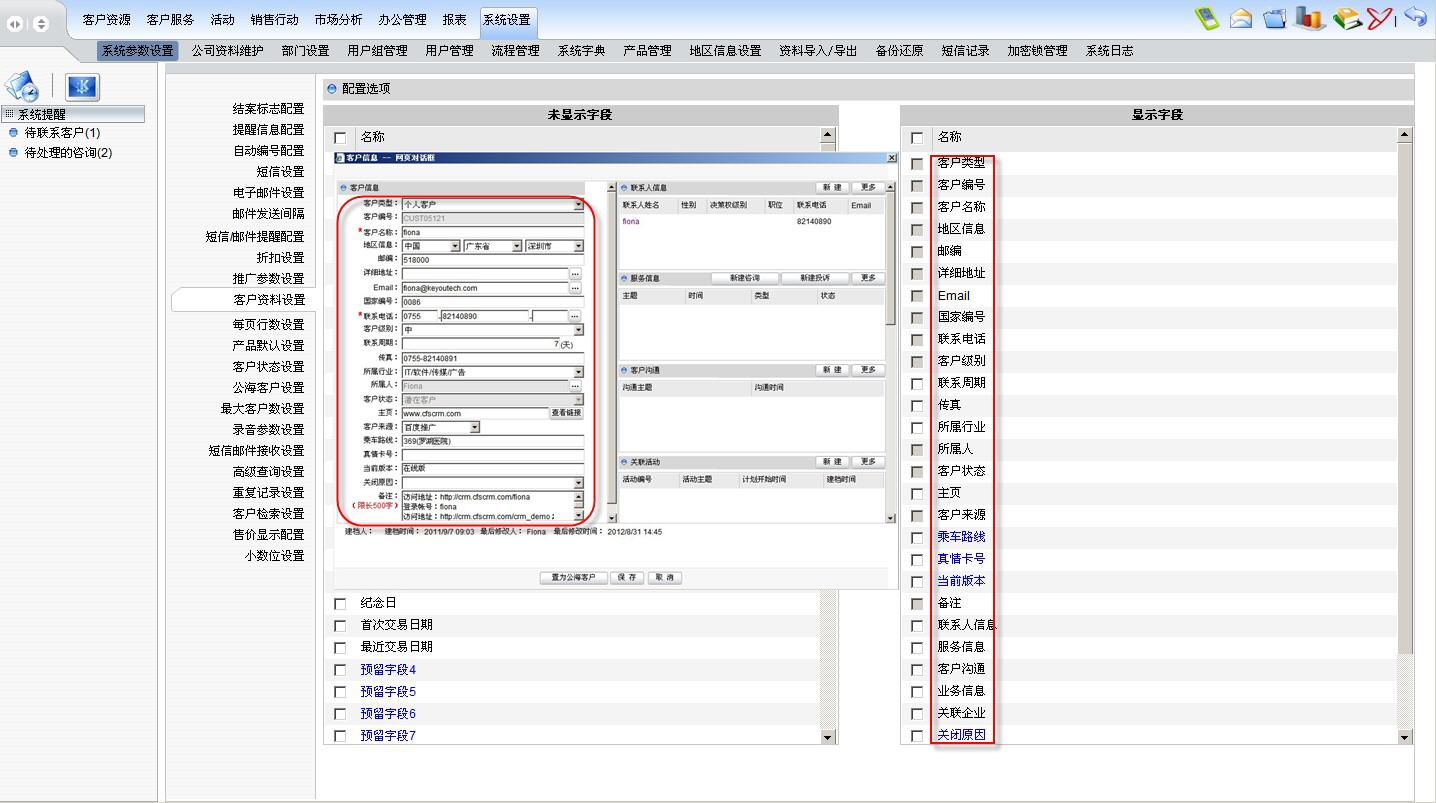The width and height of the screenshot is (1436, 803).
Task: Check the 客户类型 checkbox
Action: 917,164
